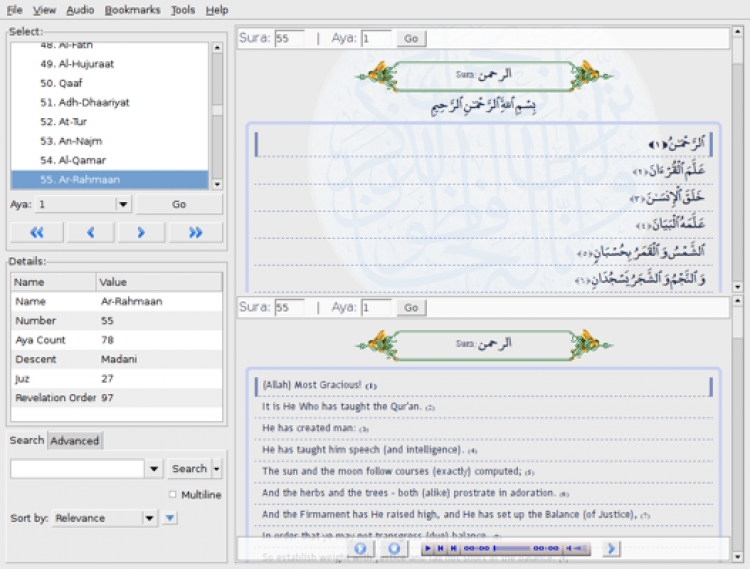Click Go button in Arabic pane header
The height and width of the screenshot is (569, 750).
tap(411, 38)
